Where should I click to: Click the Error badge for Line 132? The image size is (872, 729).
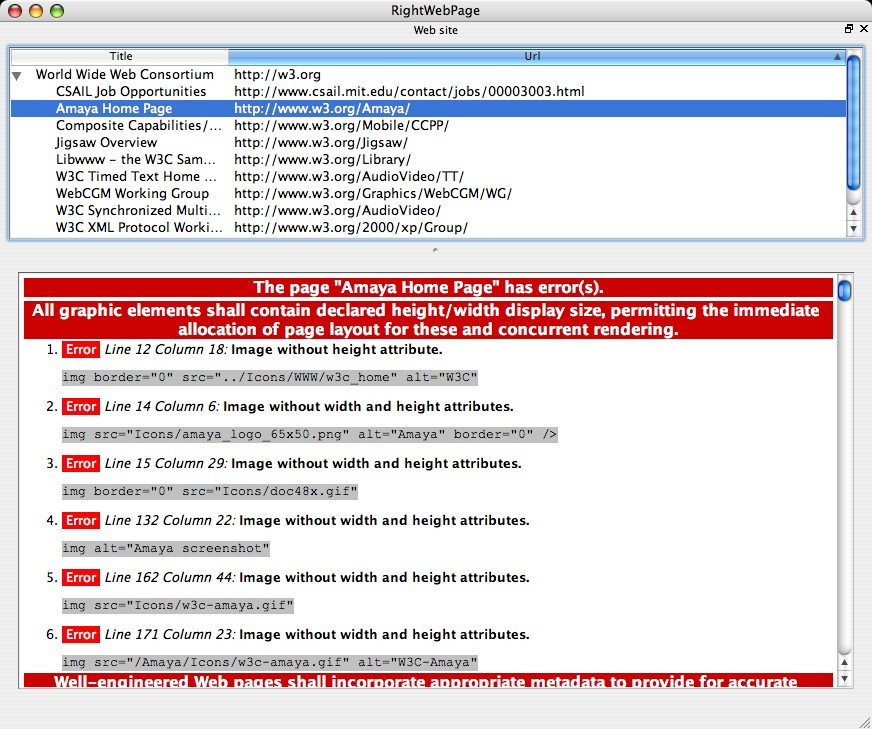(81, 520)
